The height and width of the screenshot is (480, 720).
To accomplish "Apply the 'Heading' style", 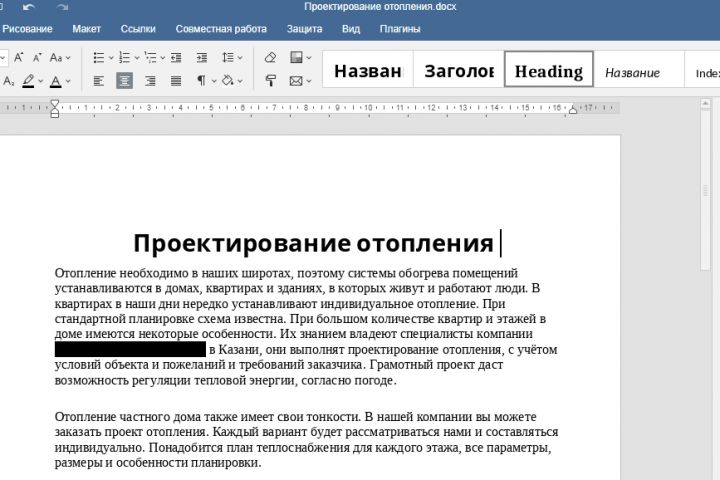I will click(x=549, y=69).
